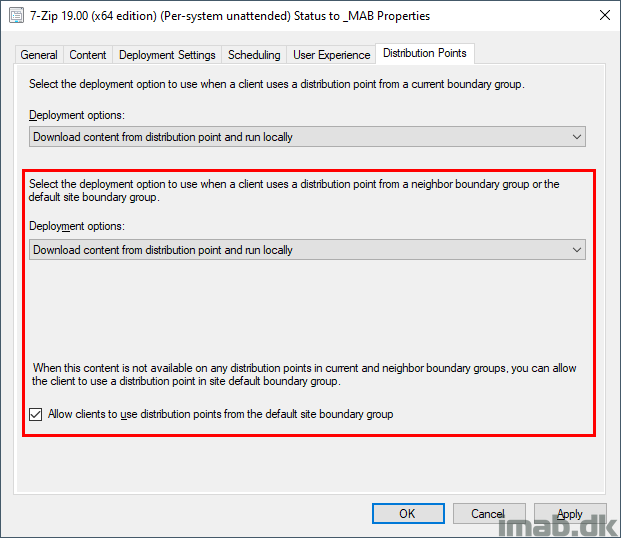Open current boundary group deployment options dropdown
Image resolution: width=621 pixels, height=538 pixels.
click(x=307, y=137)
